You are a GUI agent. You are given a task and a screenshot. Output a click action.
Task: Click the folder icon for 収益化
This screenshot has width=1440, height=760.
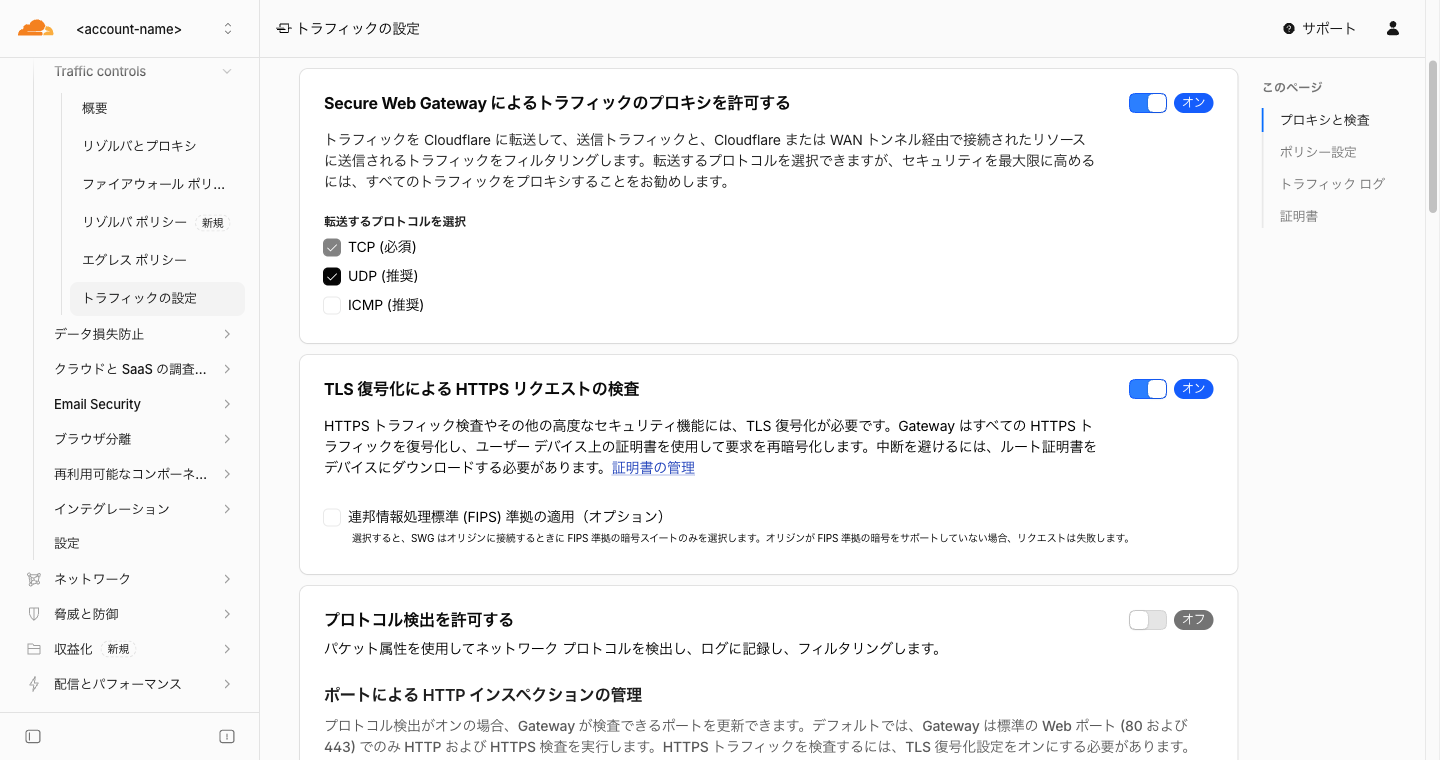point(34,649)
